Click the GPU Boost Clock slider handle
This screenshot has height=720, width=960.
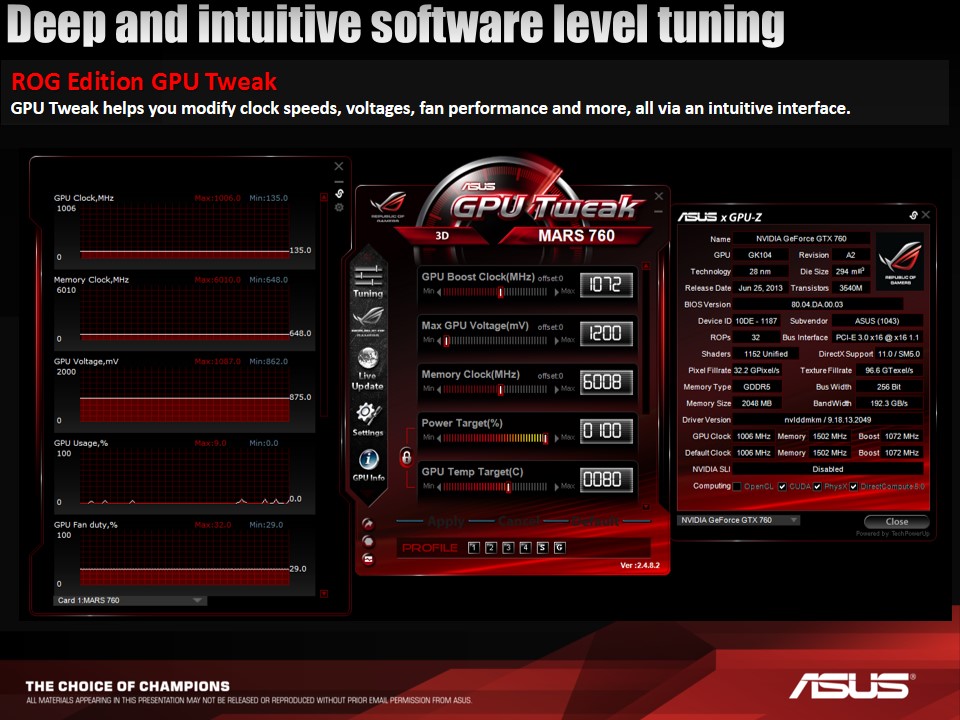coord(501,292)
